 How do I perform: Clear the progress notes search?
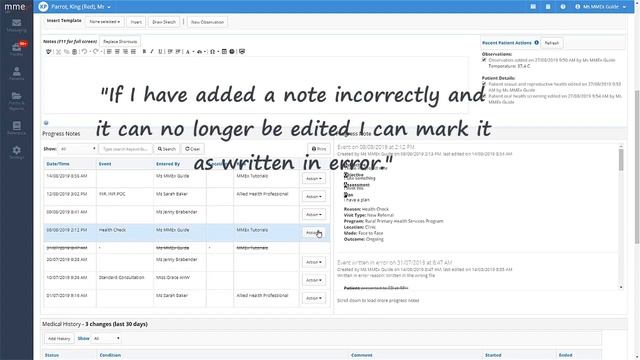click(193, 149)
